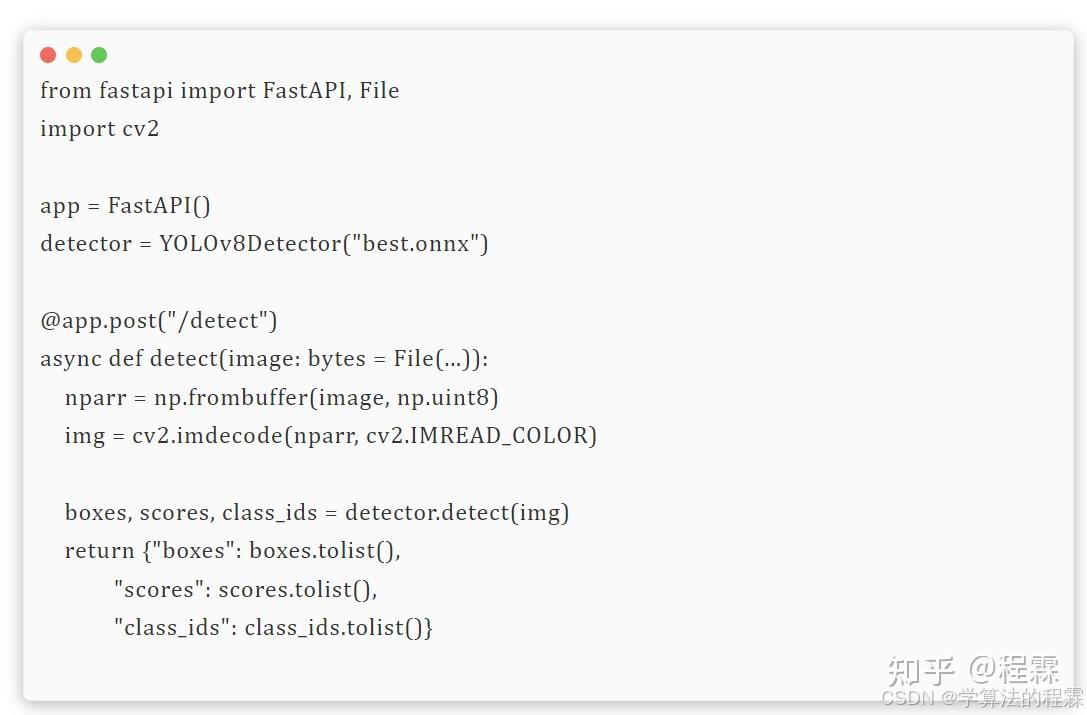Click the np.frombuffer line

[x=281, y=398]
